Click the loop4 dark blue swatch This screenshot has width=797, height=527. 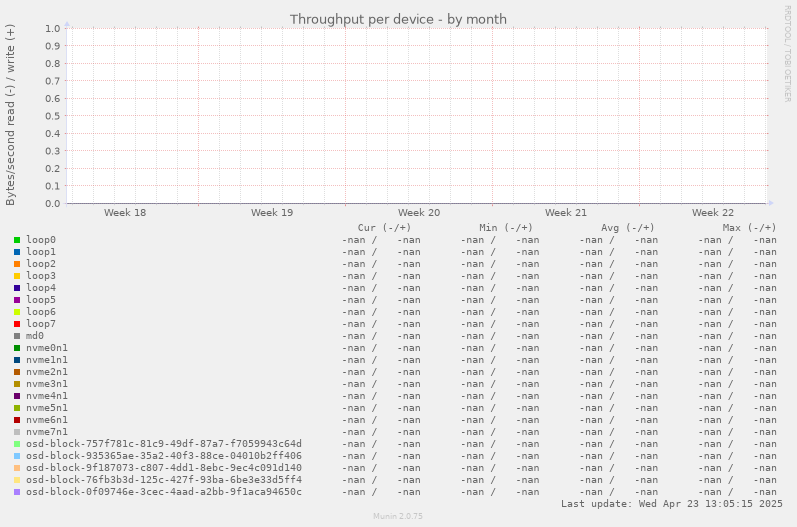(17, 288)
